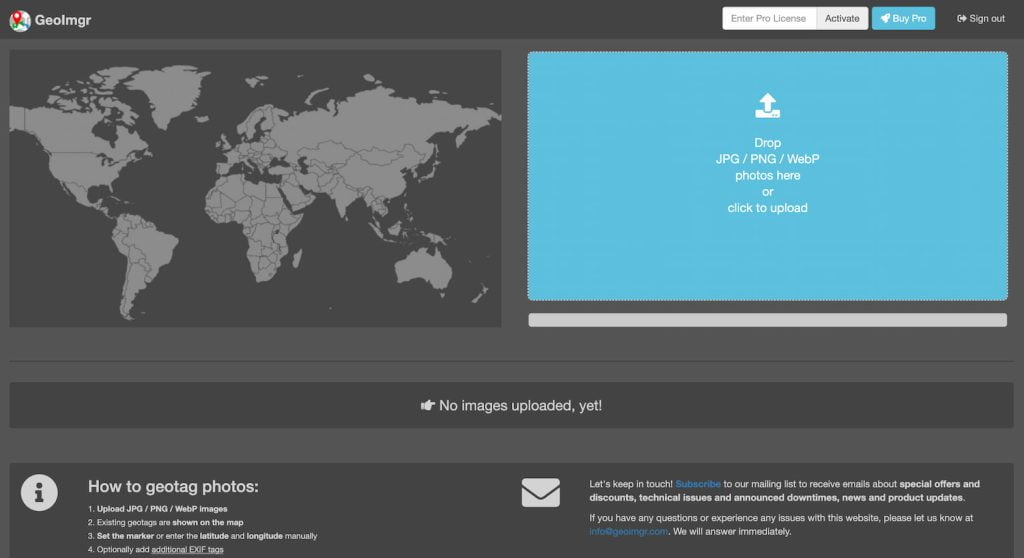The width and height of the screenshot is (1024, 558).
Task: Click the 'No images uploaded, yet!' banner
Action: tap(511, 406)
